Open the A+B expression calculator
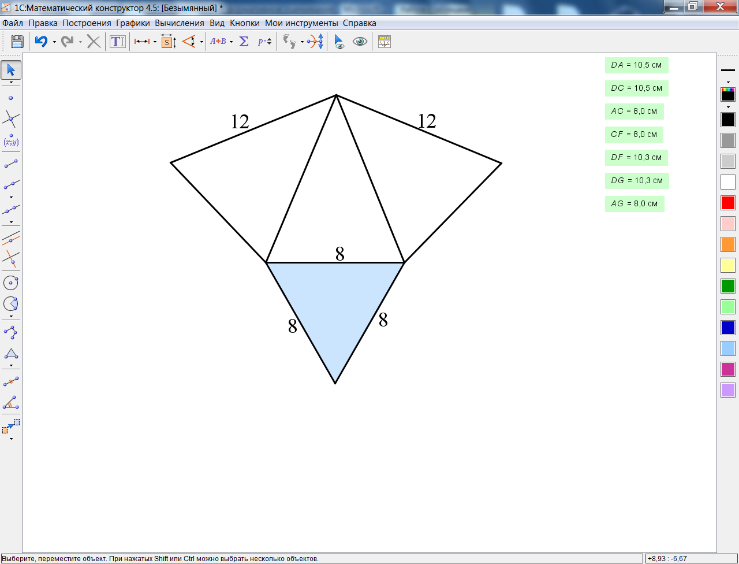The height and width of the screenshot is (564, 739). tap(218, 41)
